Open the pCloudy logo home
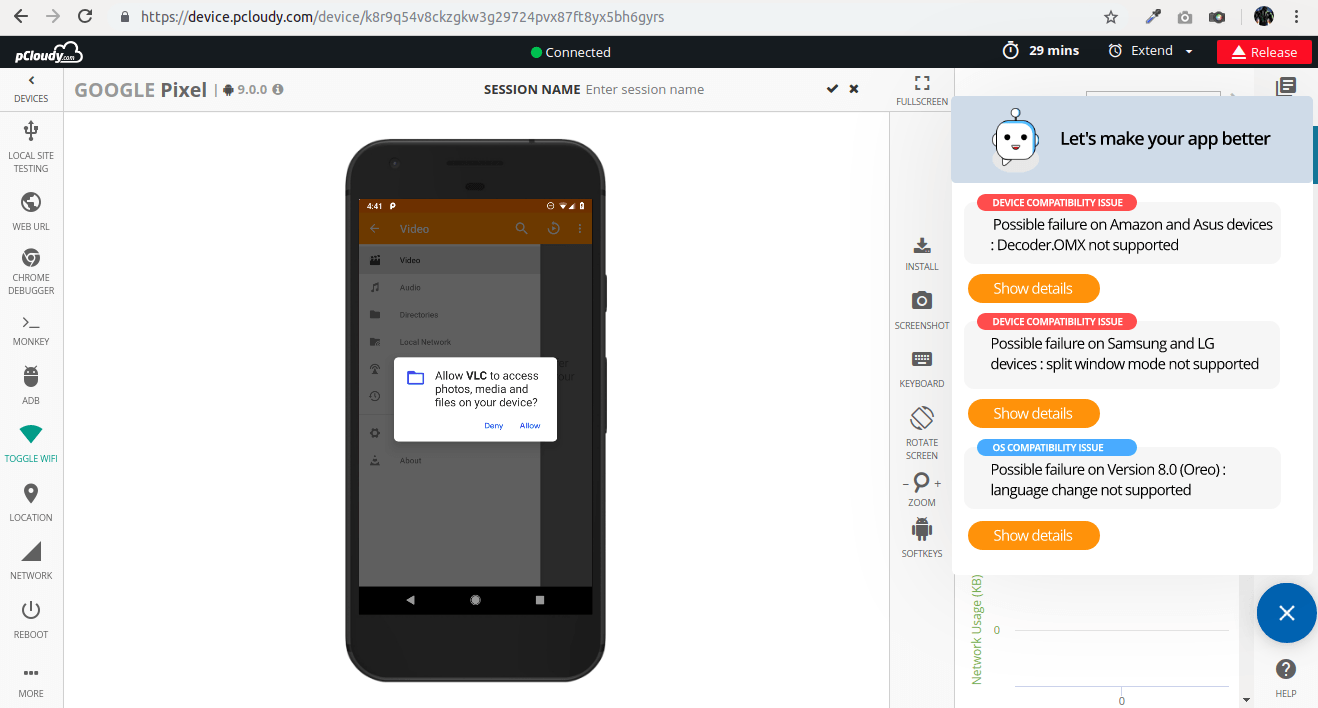 click(48, 53)
